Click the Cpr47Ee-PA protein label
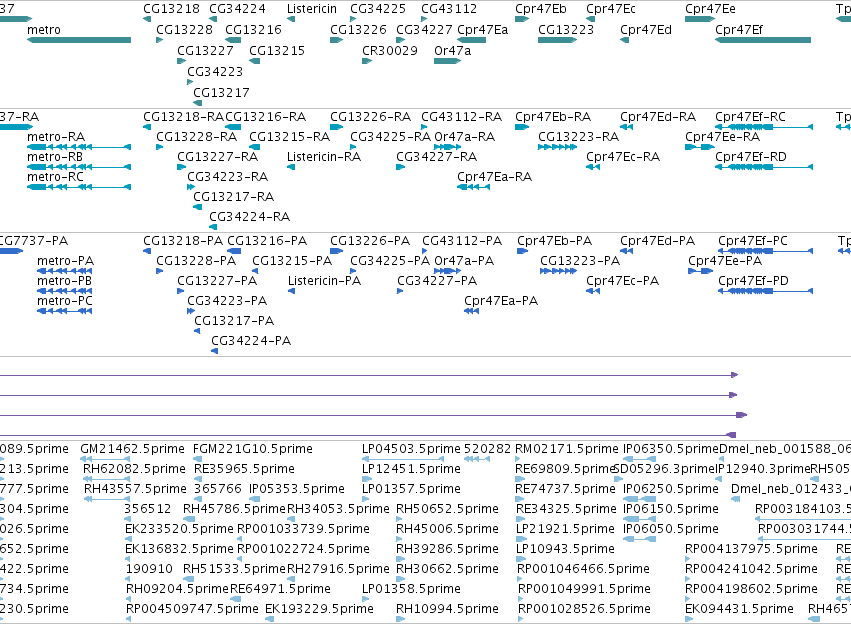The width and height of the screenshot is (851, 624). (x=725, y=261)
